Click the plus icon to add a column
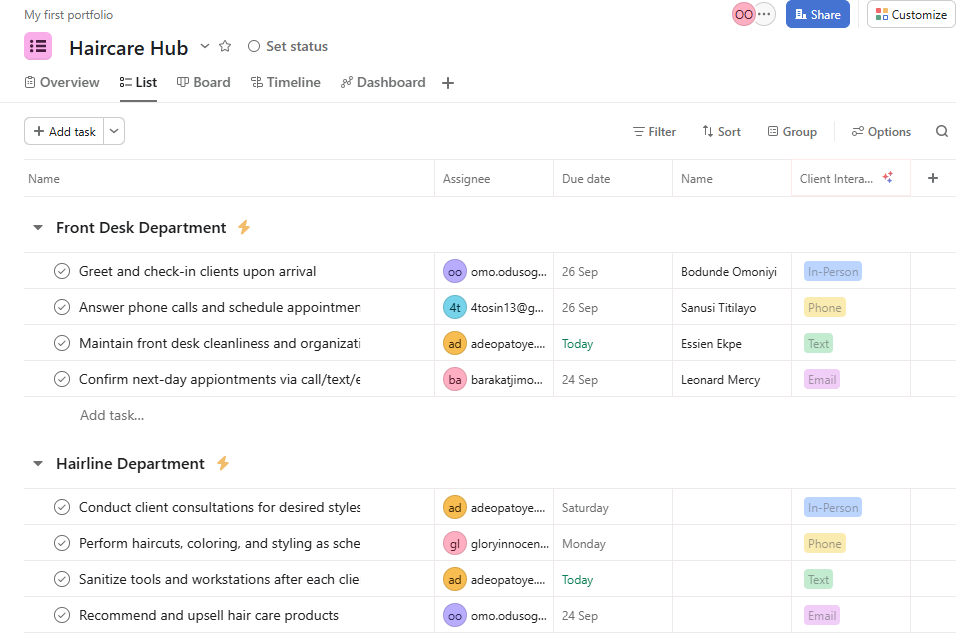Screen dimensions: 956x633 click(x=932, y=178)
